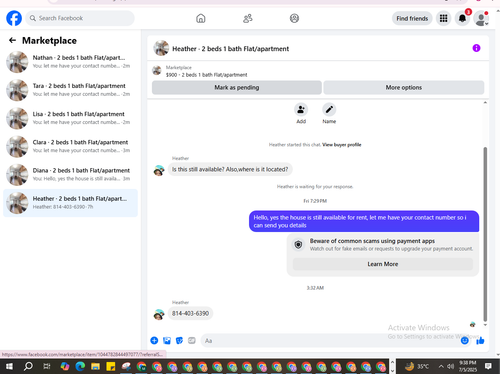This screenshot has height=374, width=500.
Task: Click the volume speaker tray icon
Action: [x=451, y=367]
